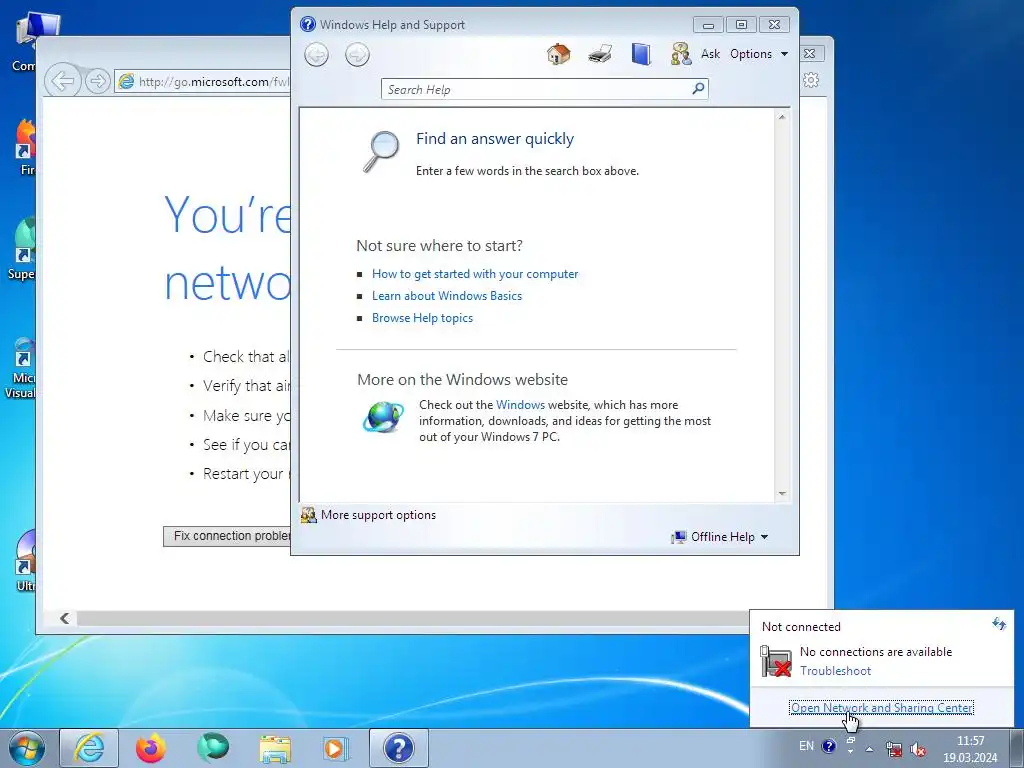The width and height of the screenshot is (1024, 768).
Task: Browse Help using the book icon
Action: [x=641, y=54]
